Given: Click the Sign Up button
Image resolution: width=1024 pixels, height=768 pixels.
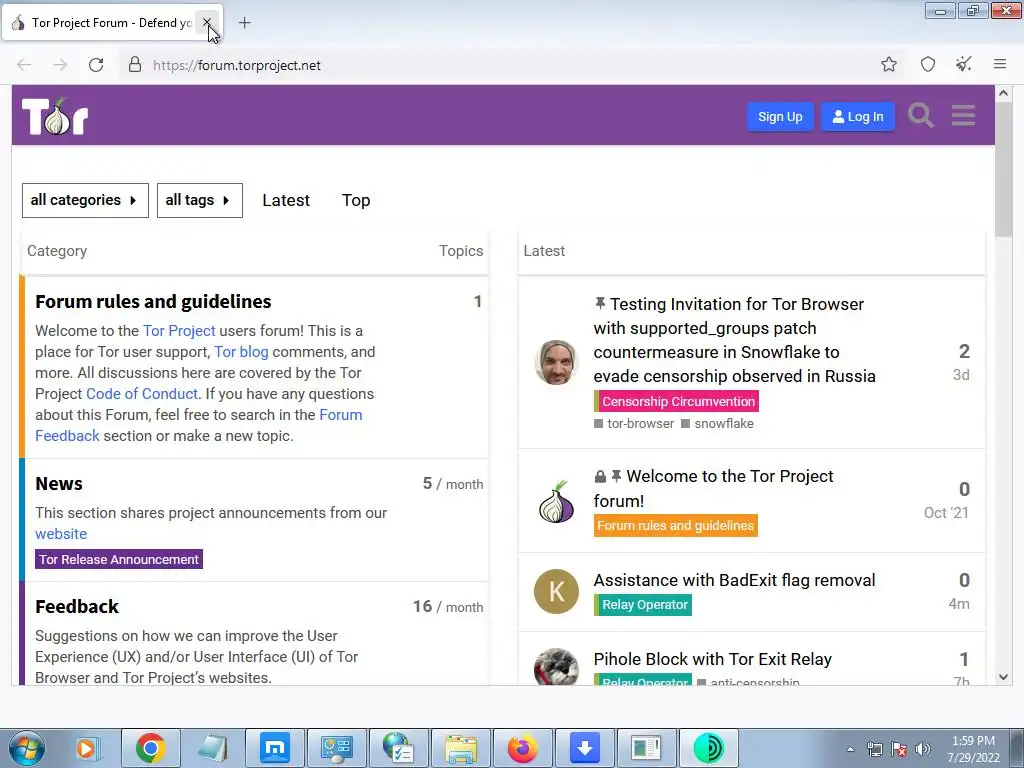Looking at the screenshot, I should point(780,117).
